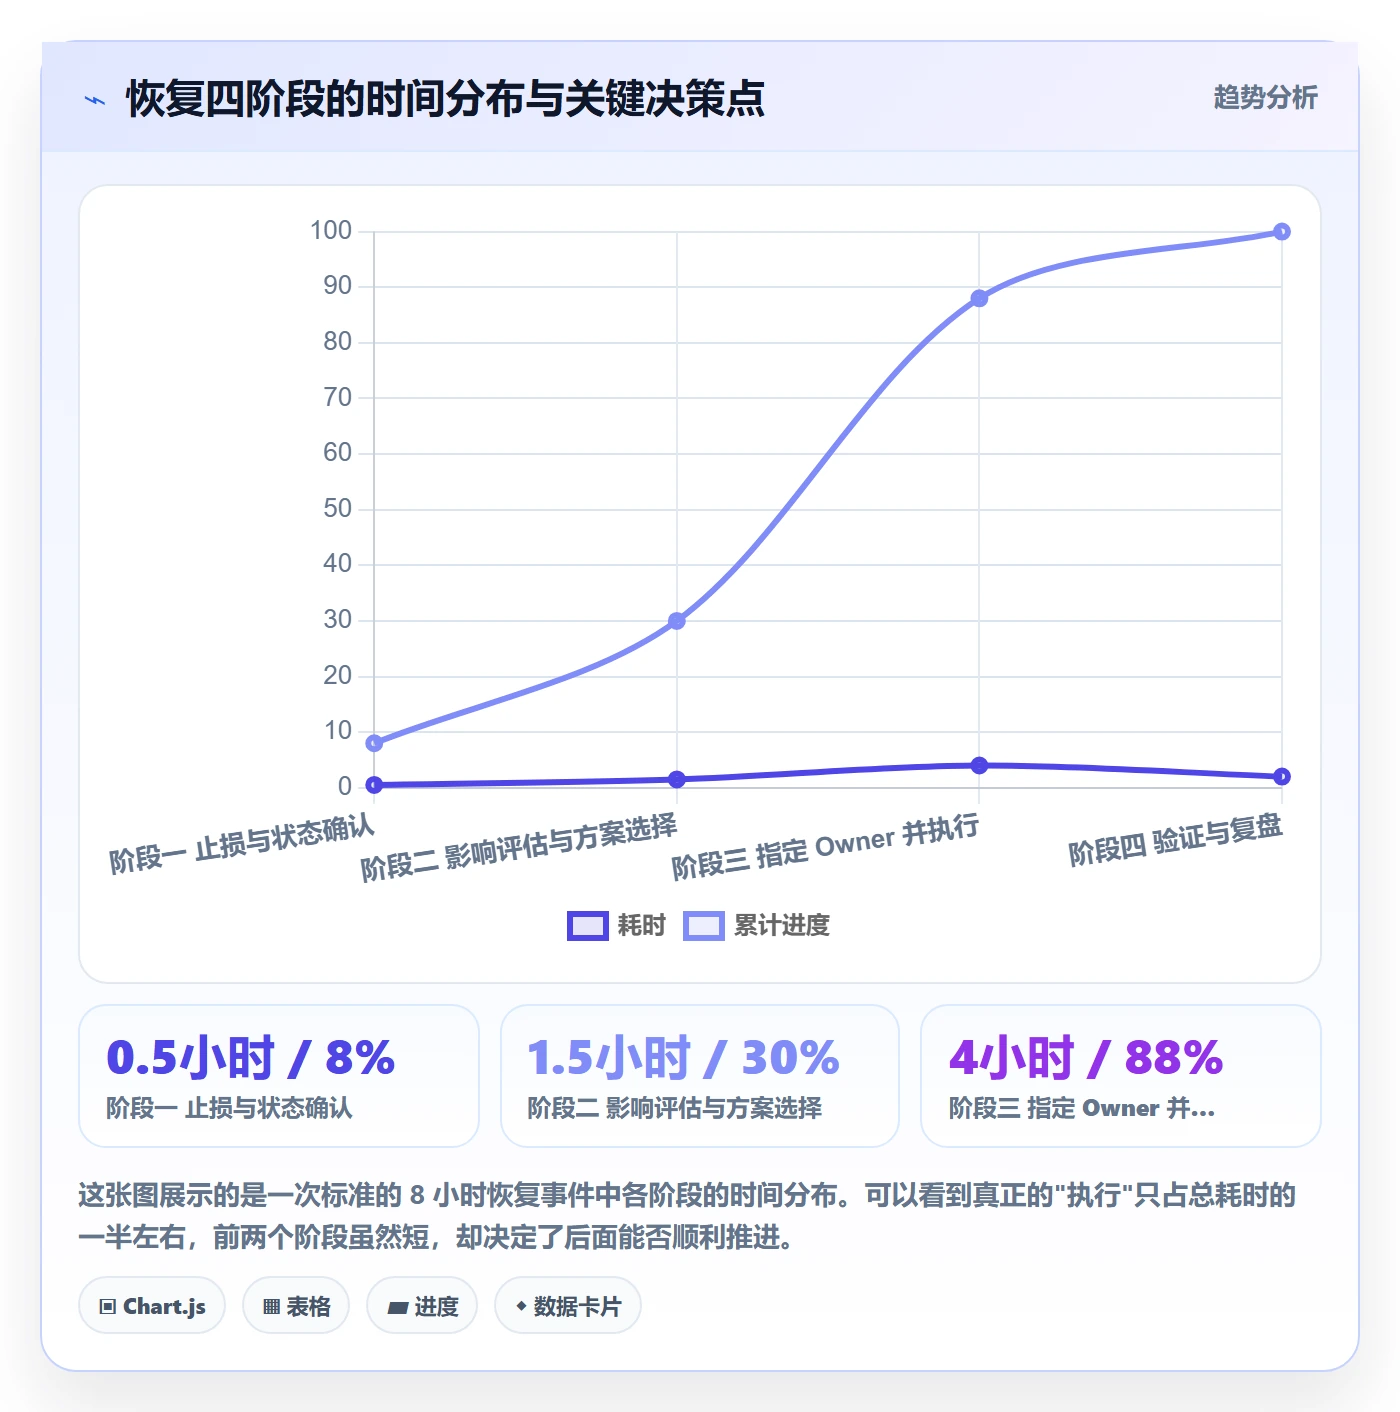This screenshot has width=1400, height=1412.
Task: Click the 累计进度 point at 100 for 阶段四
Action: pos(1281,232)
